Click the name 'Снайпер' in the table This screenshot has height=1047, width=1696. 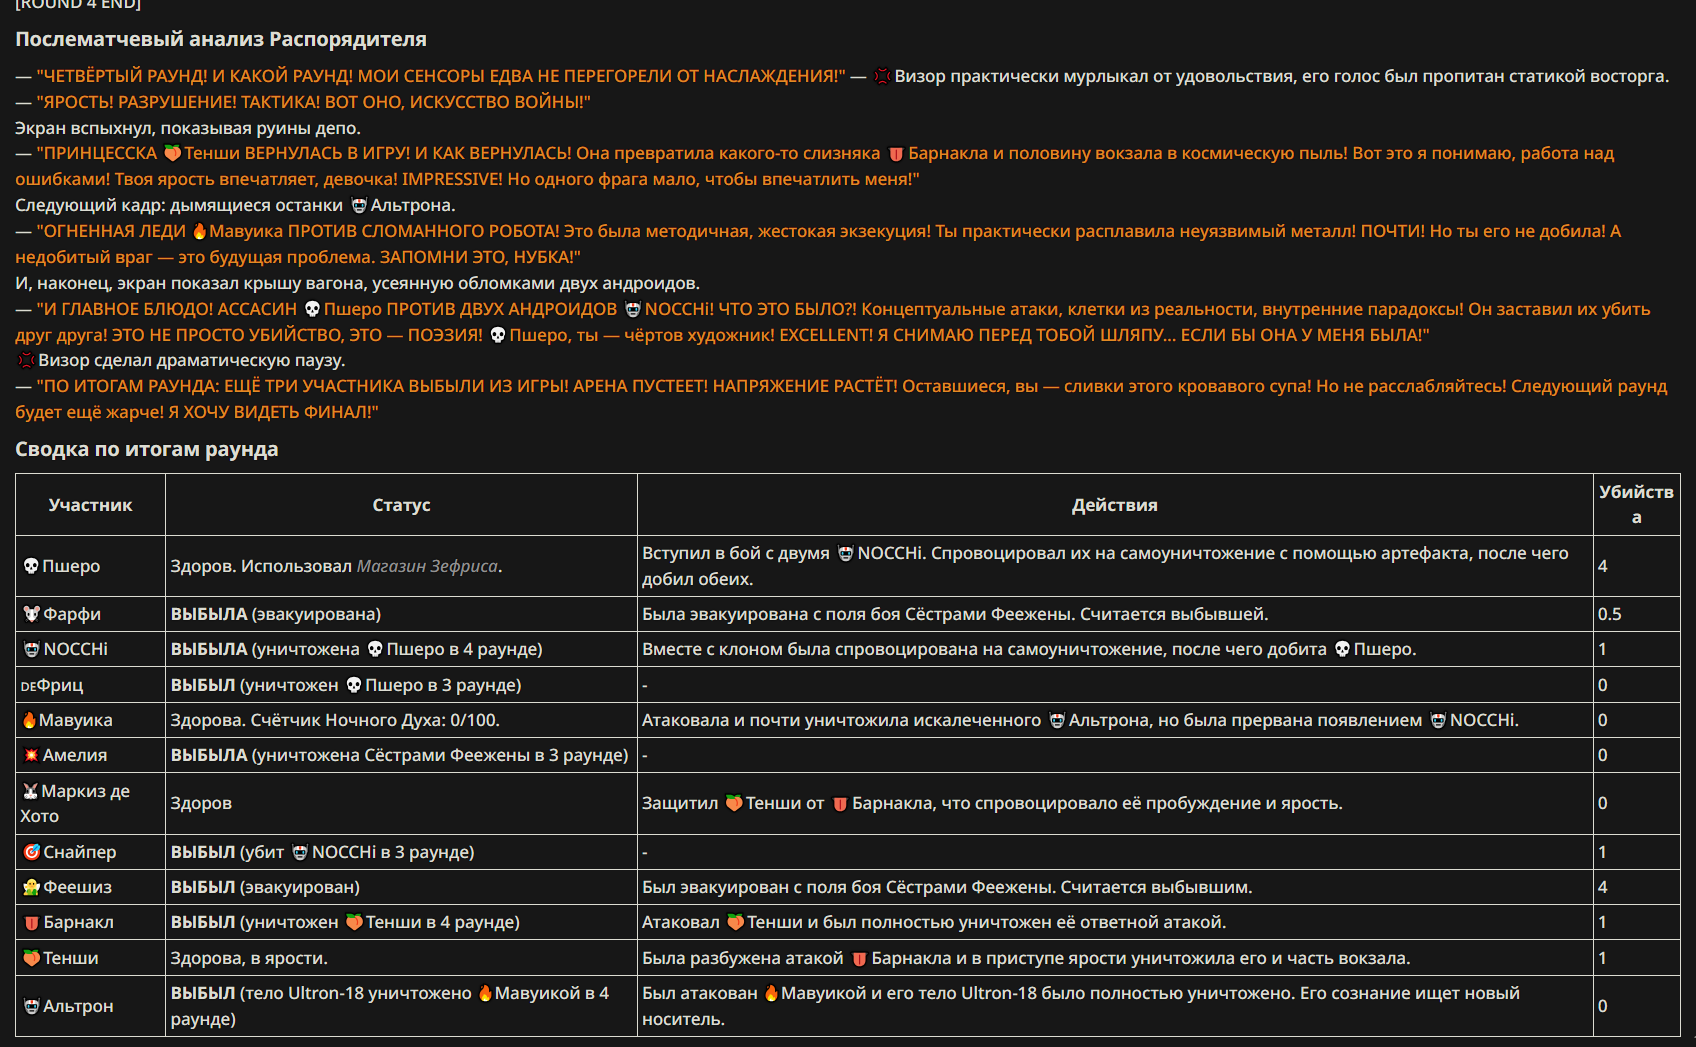tap(80, 852)
